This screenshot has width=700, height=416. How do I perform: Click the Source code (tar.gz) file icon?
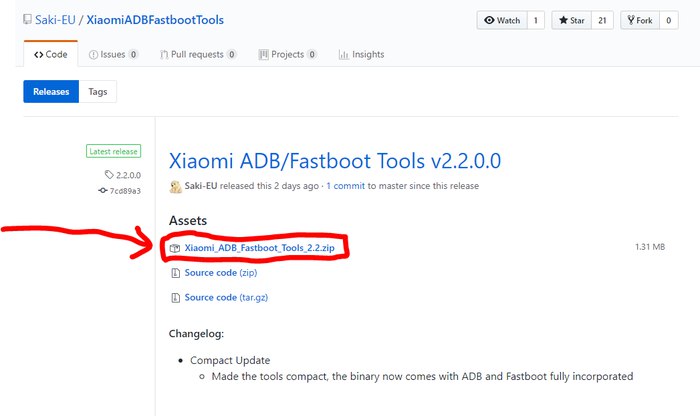click(x=176, y=297)
